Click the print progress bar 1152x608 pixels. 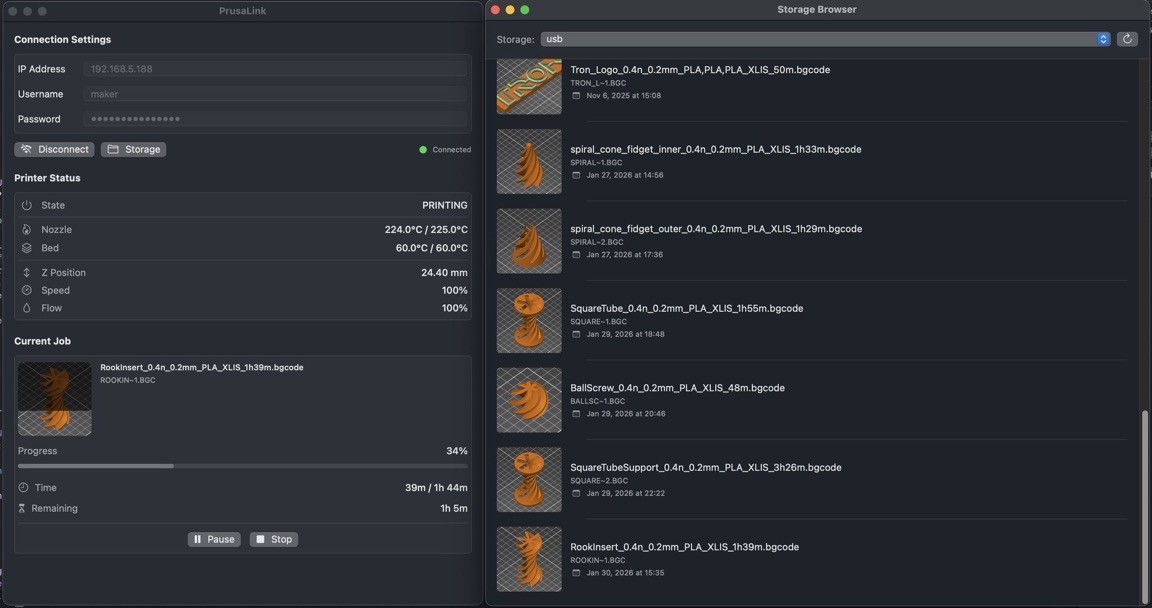[x=242, y=466]
